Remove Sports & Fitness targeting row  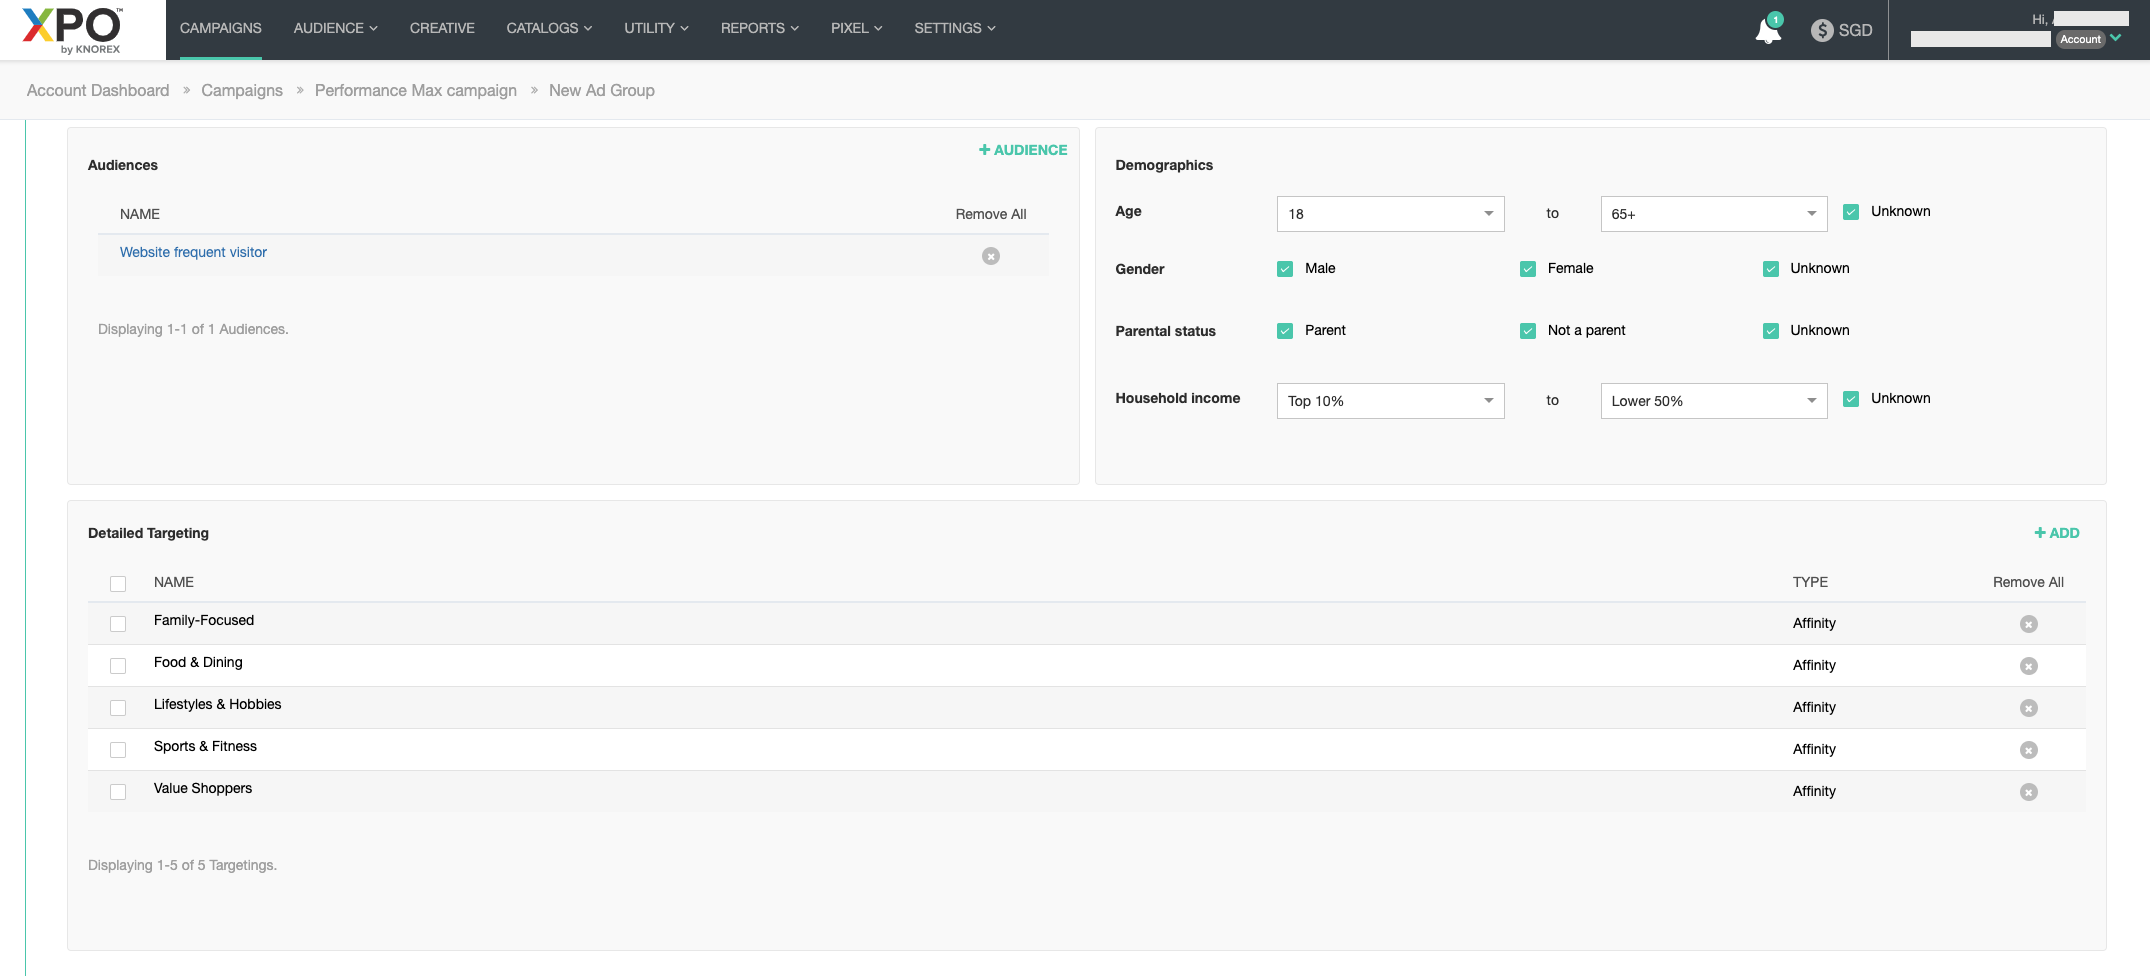2028,750
